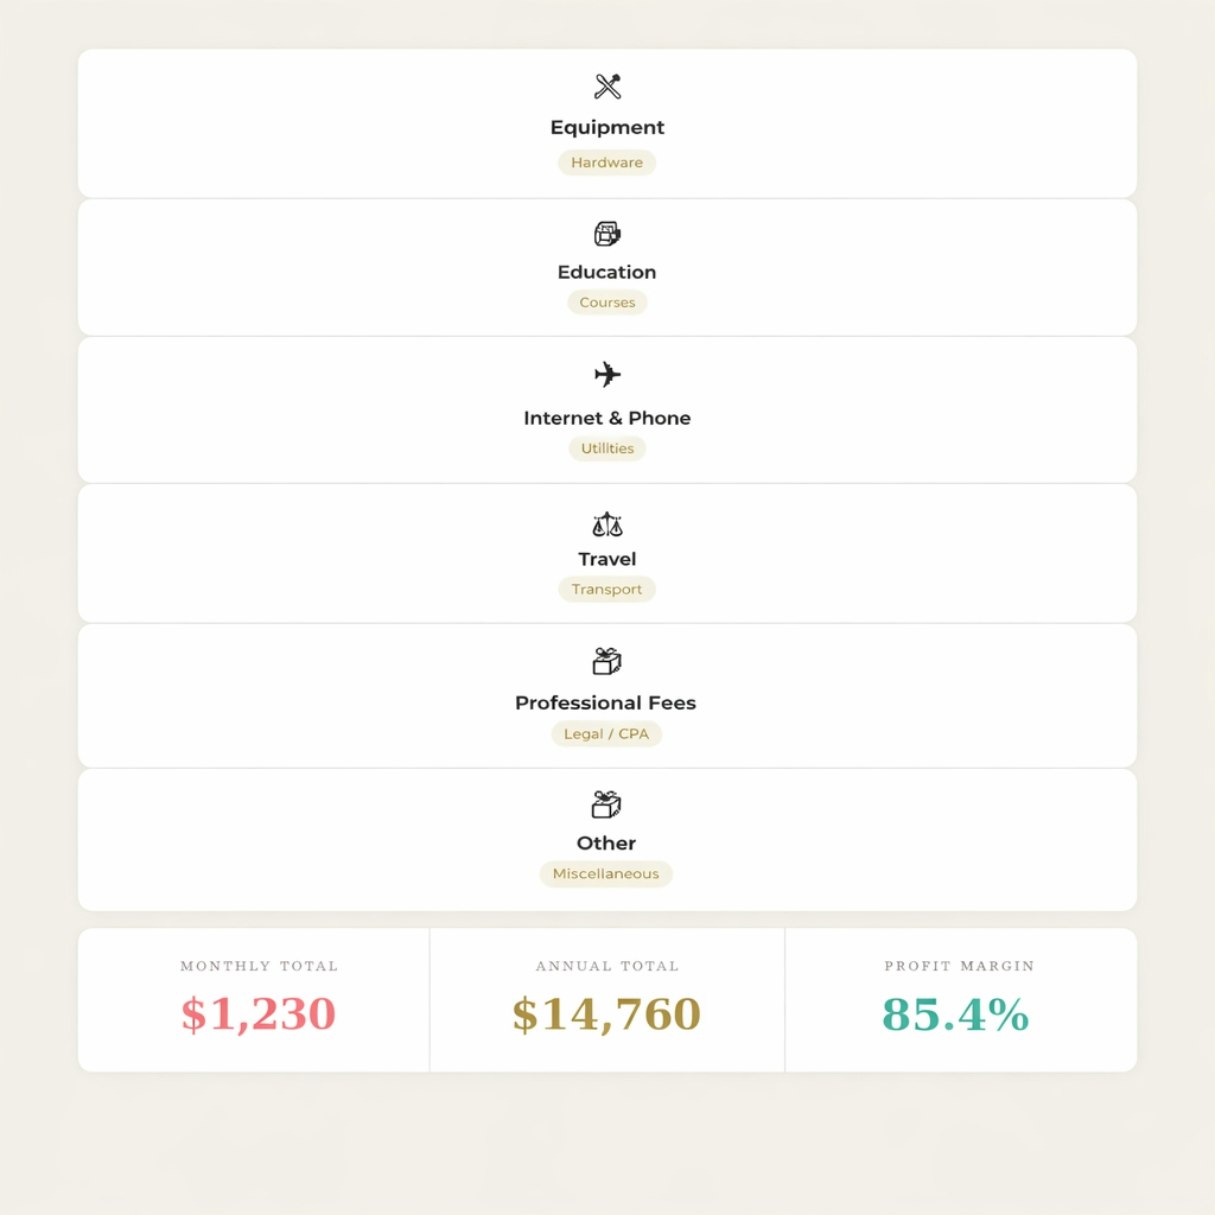Open the Legal / CPA badge

click(x=607, y=733)
